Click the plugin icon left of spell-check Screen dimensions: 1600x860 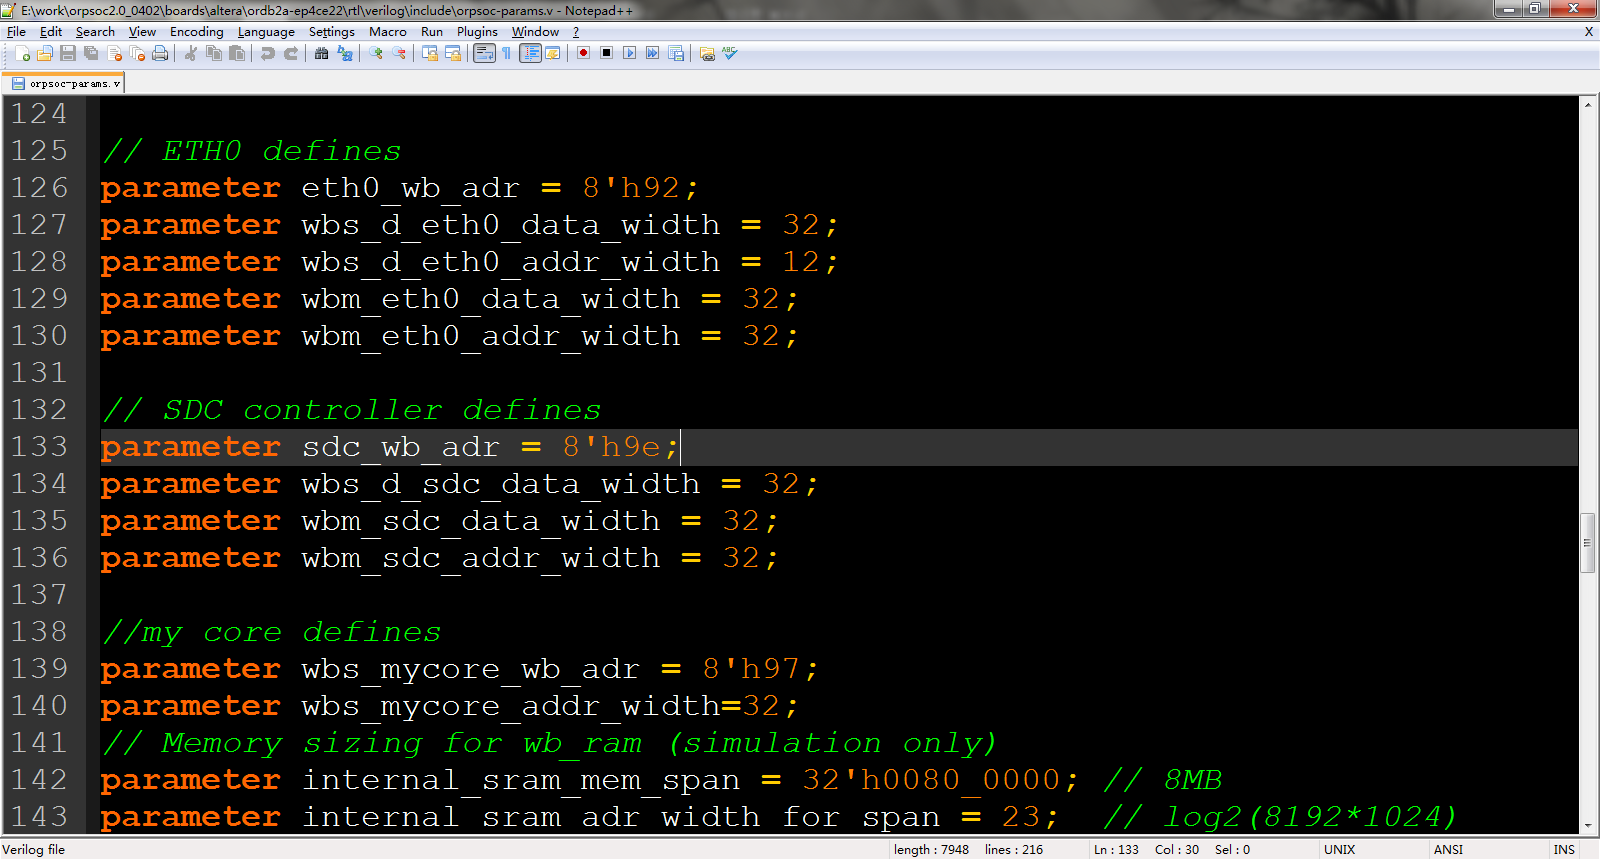[x=707, y=54]
